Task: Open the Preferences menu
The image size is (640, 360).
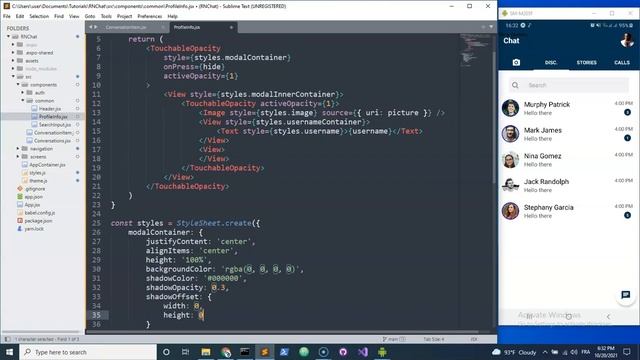Action: coord(149,16)
